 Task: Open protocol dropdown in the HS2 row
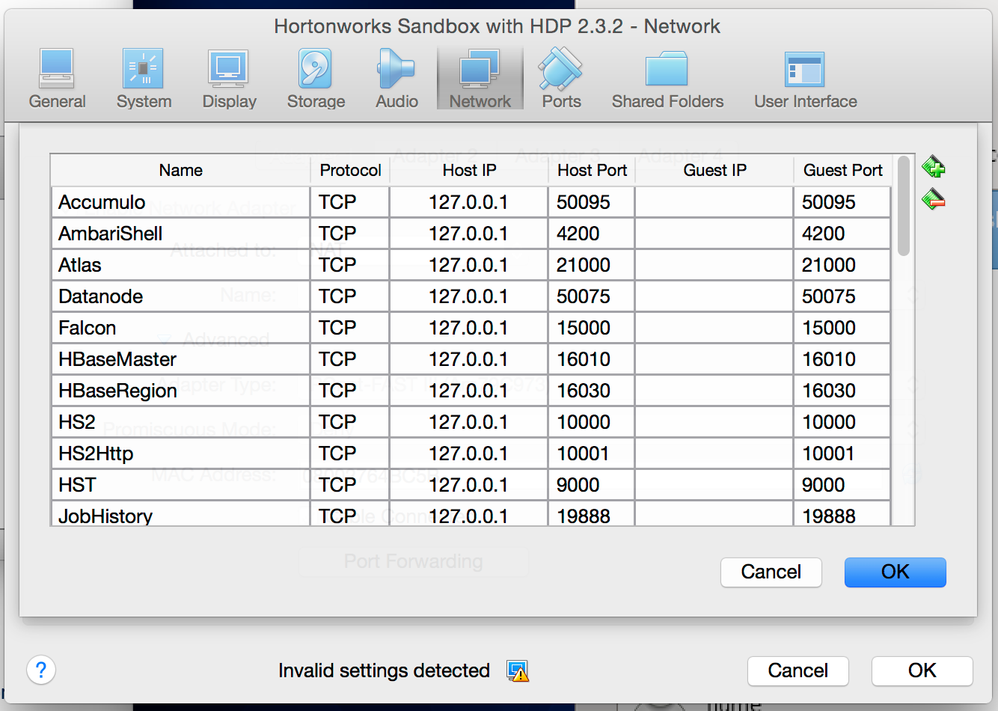click(x=350, y=422)
